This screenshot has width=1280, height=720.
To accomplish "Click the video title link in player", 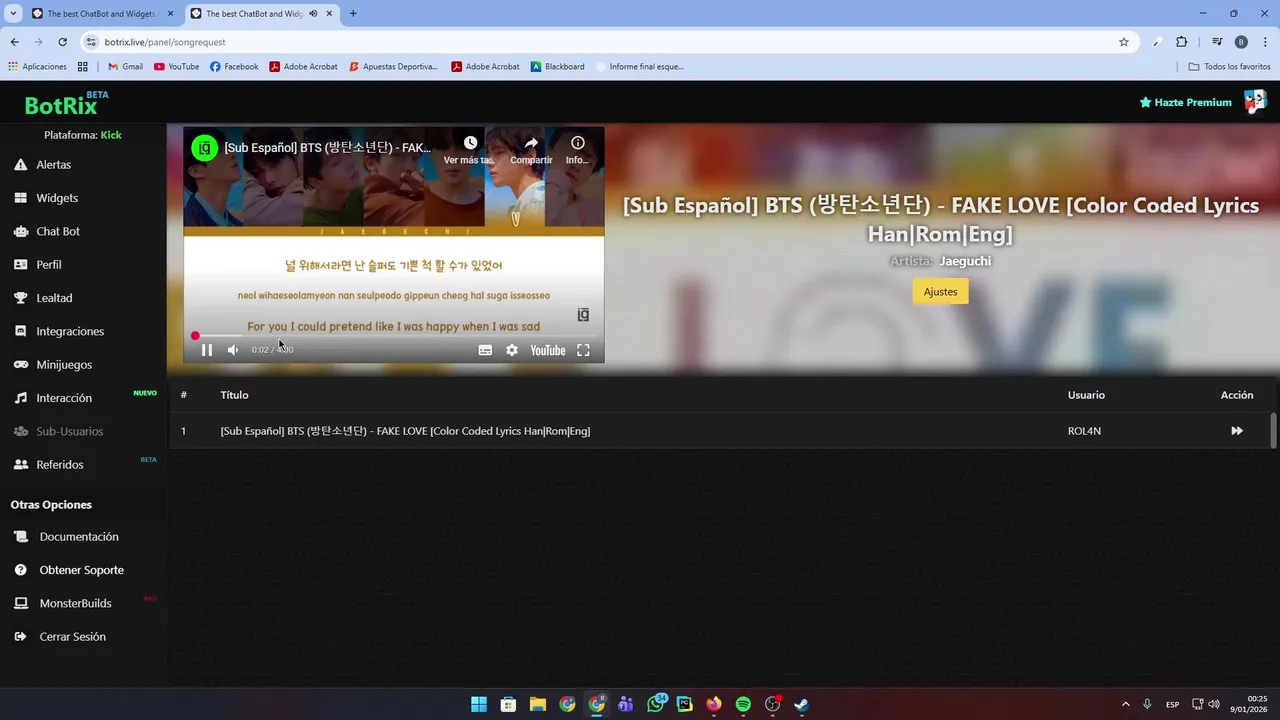I will (328, 148).
